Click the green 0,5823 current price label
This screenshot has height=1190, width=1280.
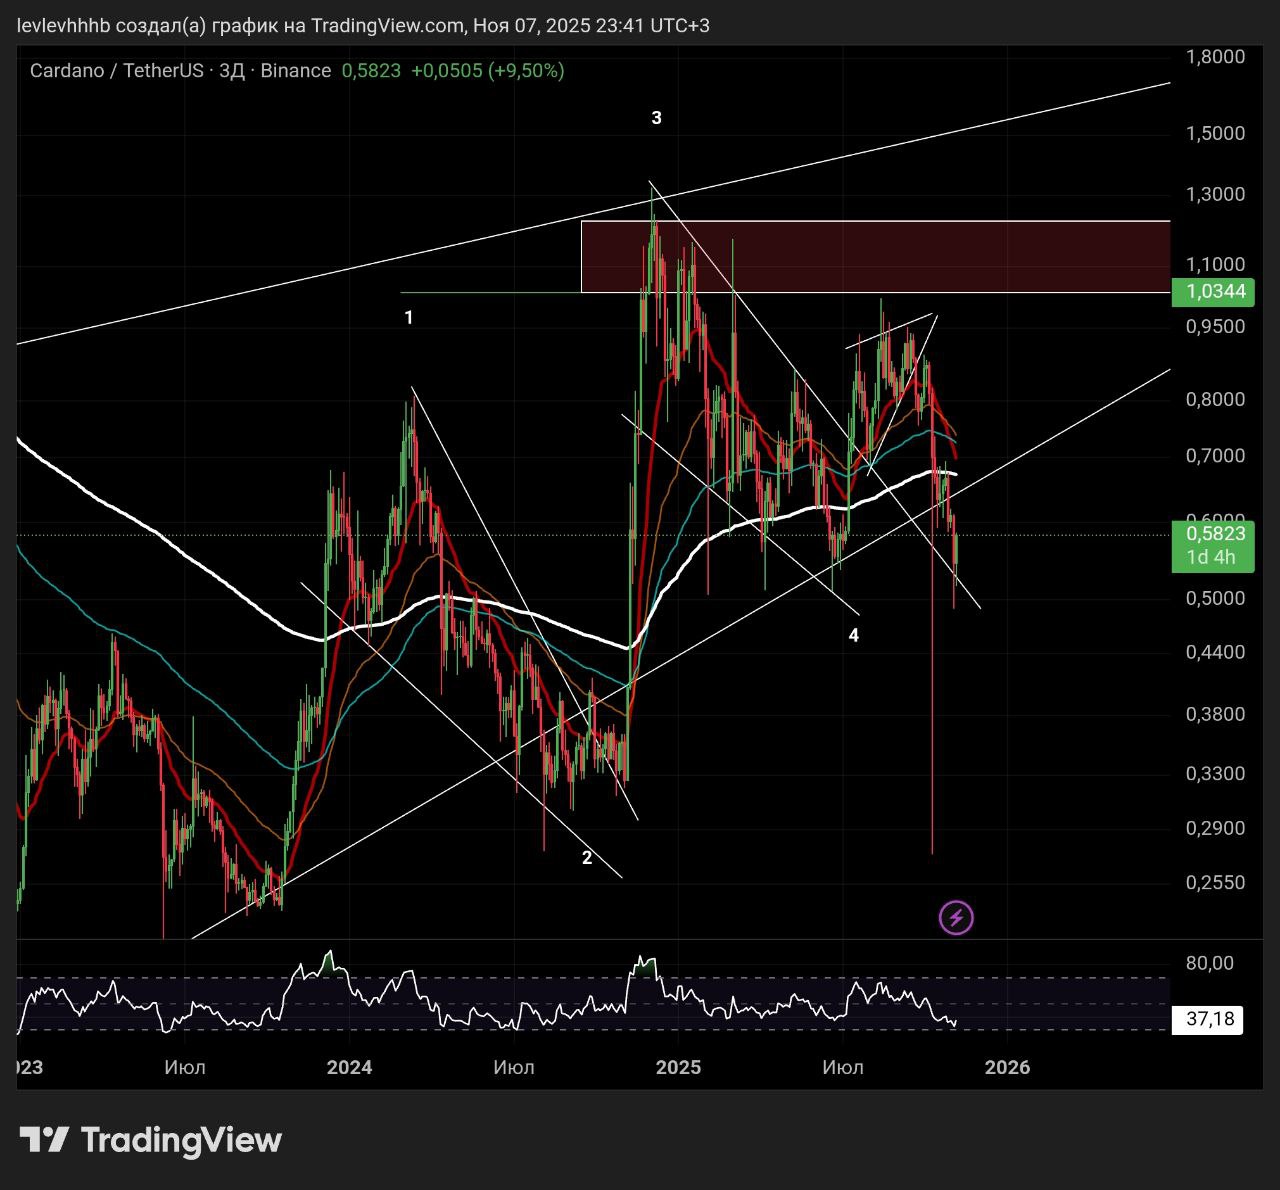[1214, 533]
